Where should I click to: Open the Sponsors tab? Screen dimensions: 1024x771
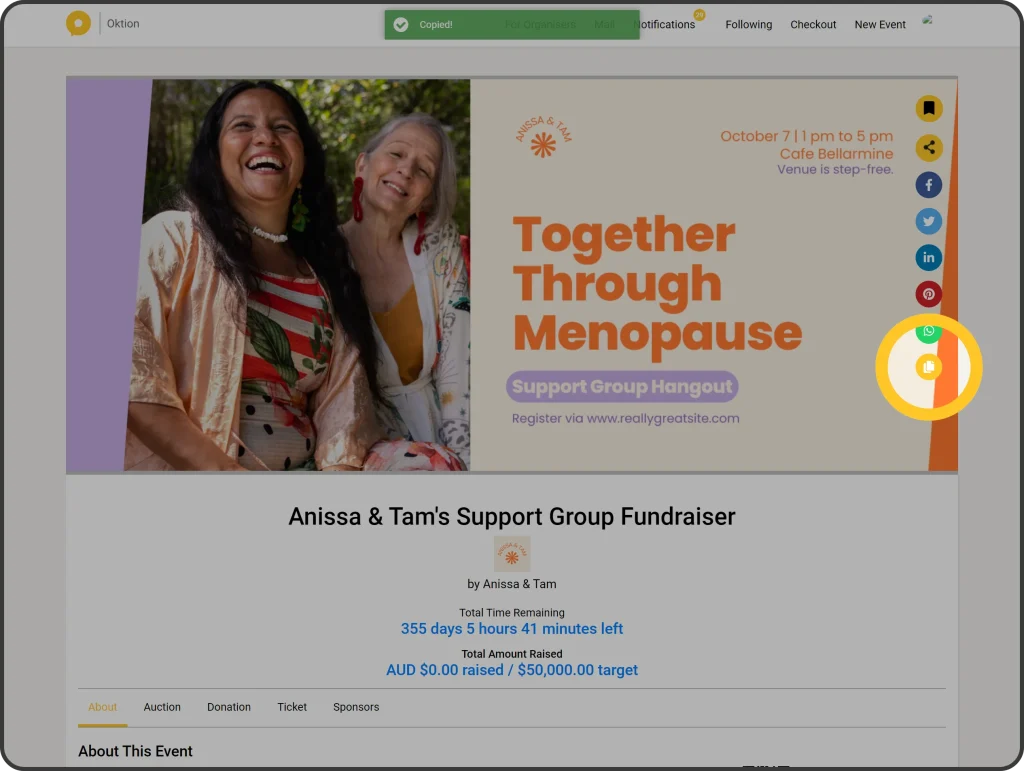tap(356, 707)
